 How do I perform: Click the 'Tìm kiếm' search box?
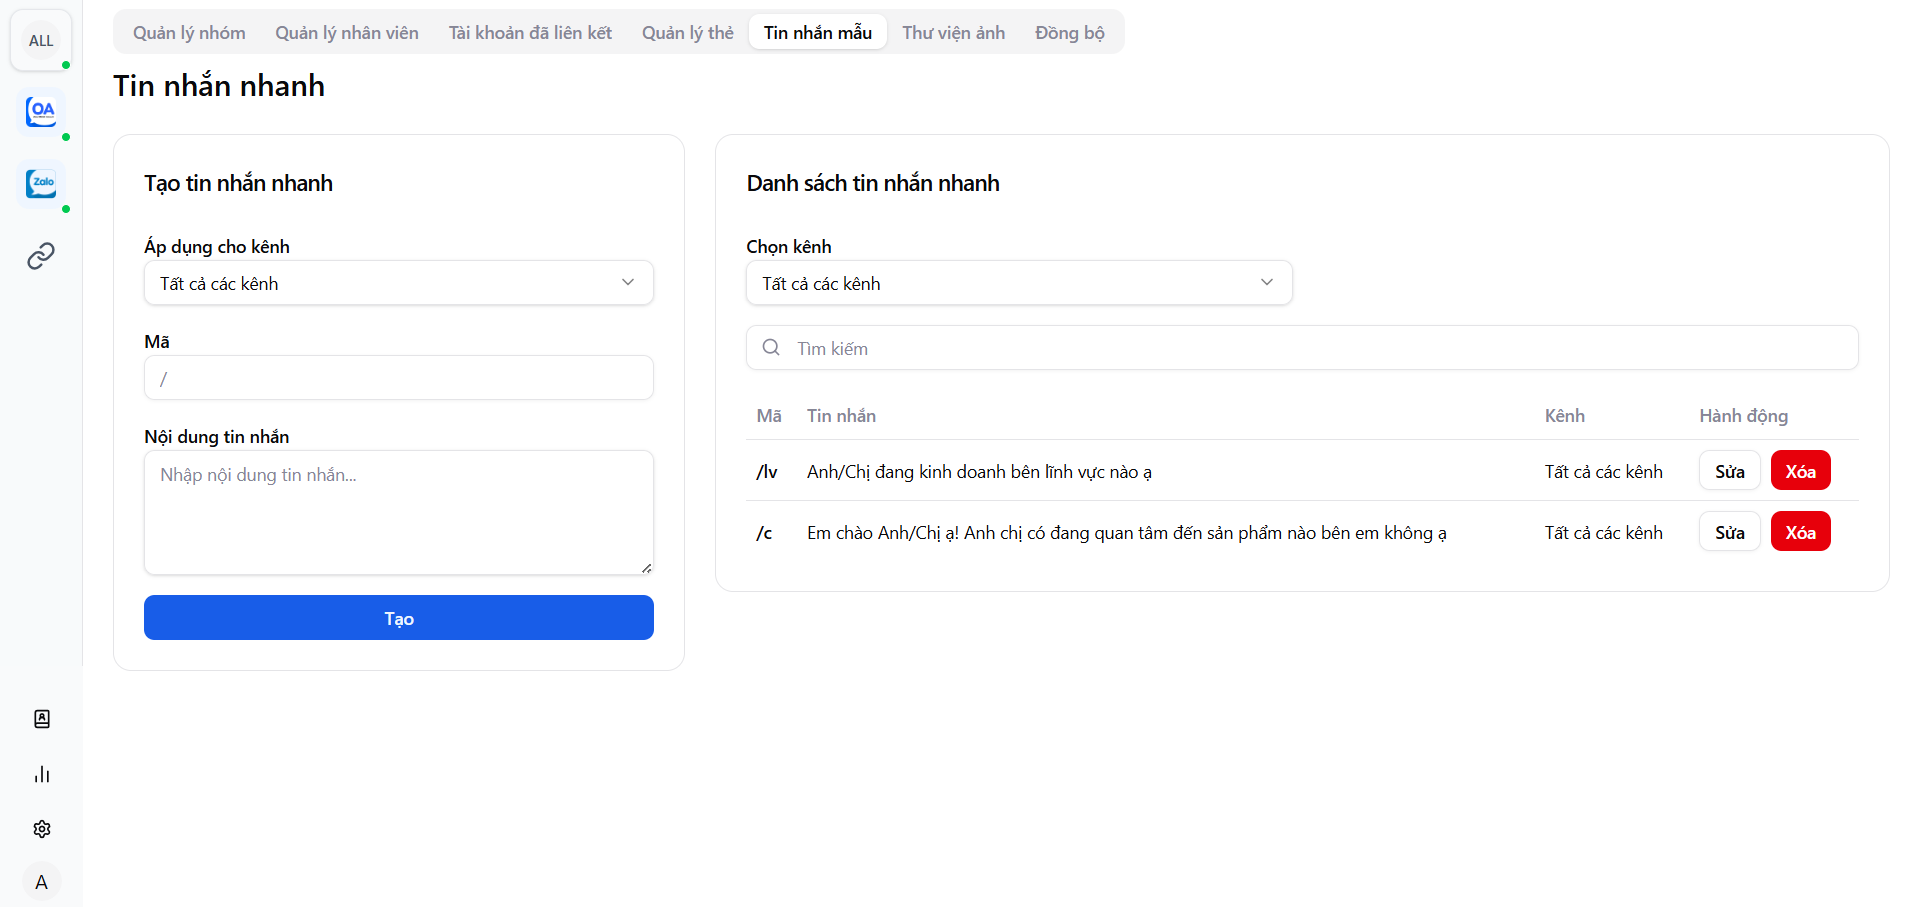1300,348
